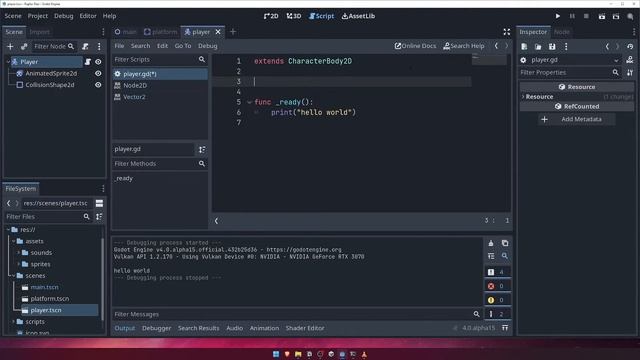Image resolution: width=640 pixels, height=360 pixels.
Task: Go to previous edited document arrow
Action: 496,46
